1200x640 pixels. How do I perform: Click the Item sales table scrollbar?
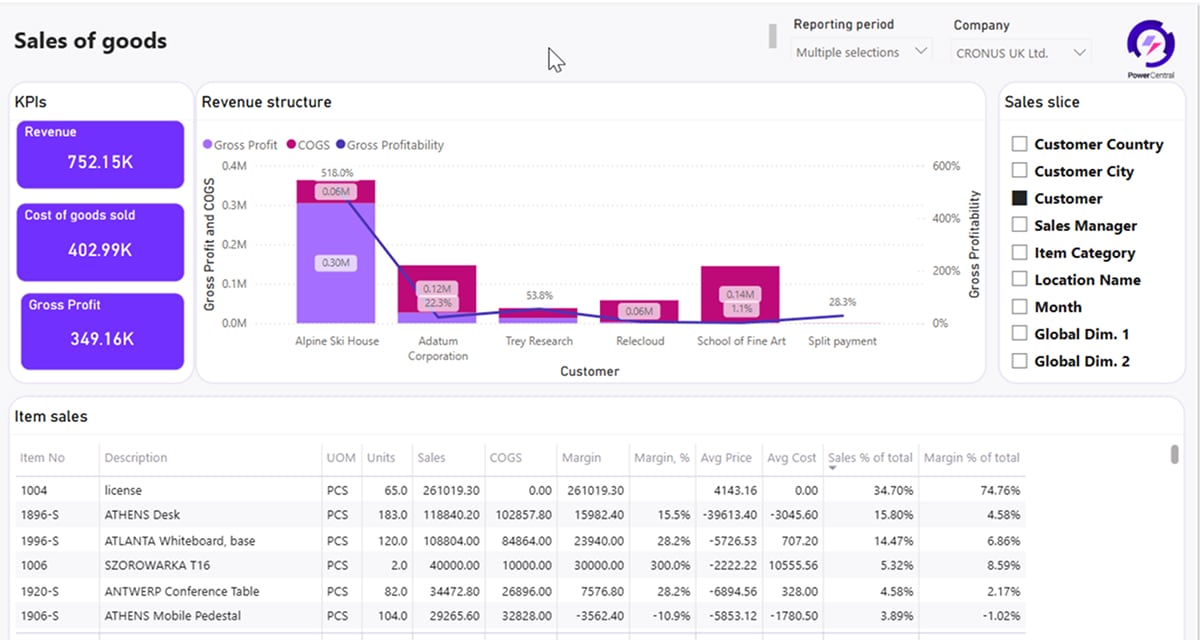point(1174,454)
